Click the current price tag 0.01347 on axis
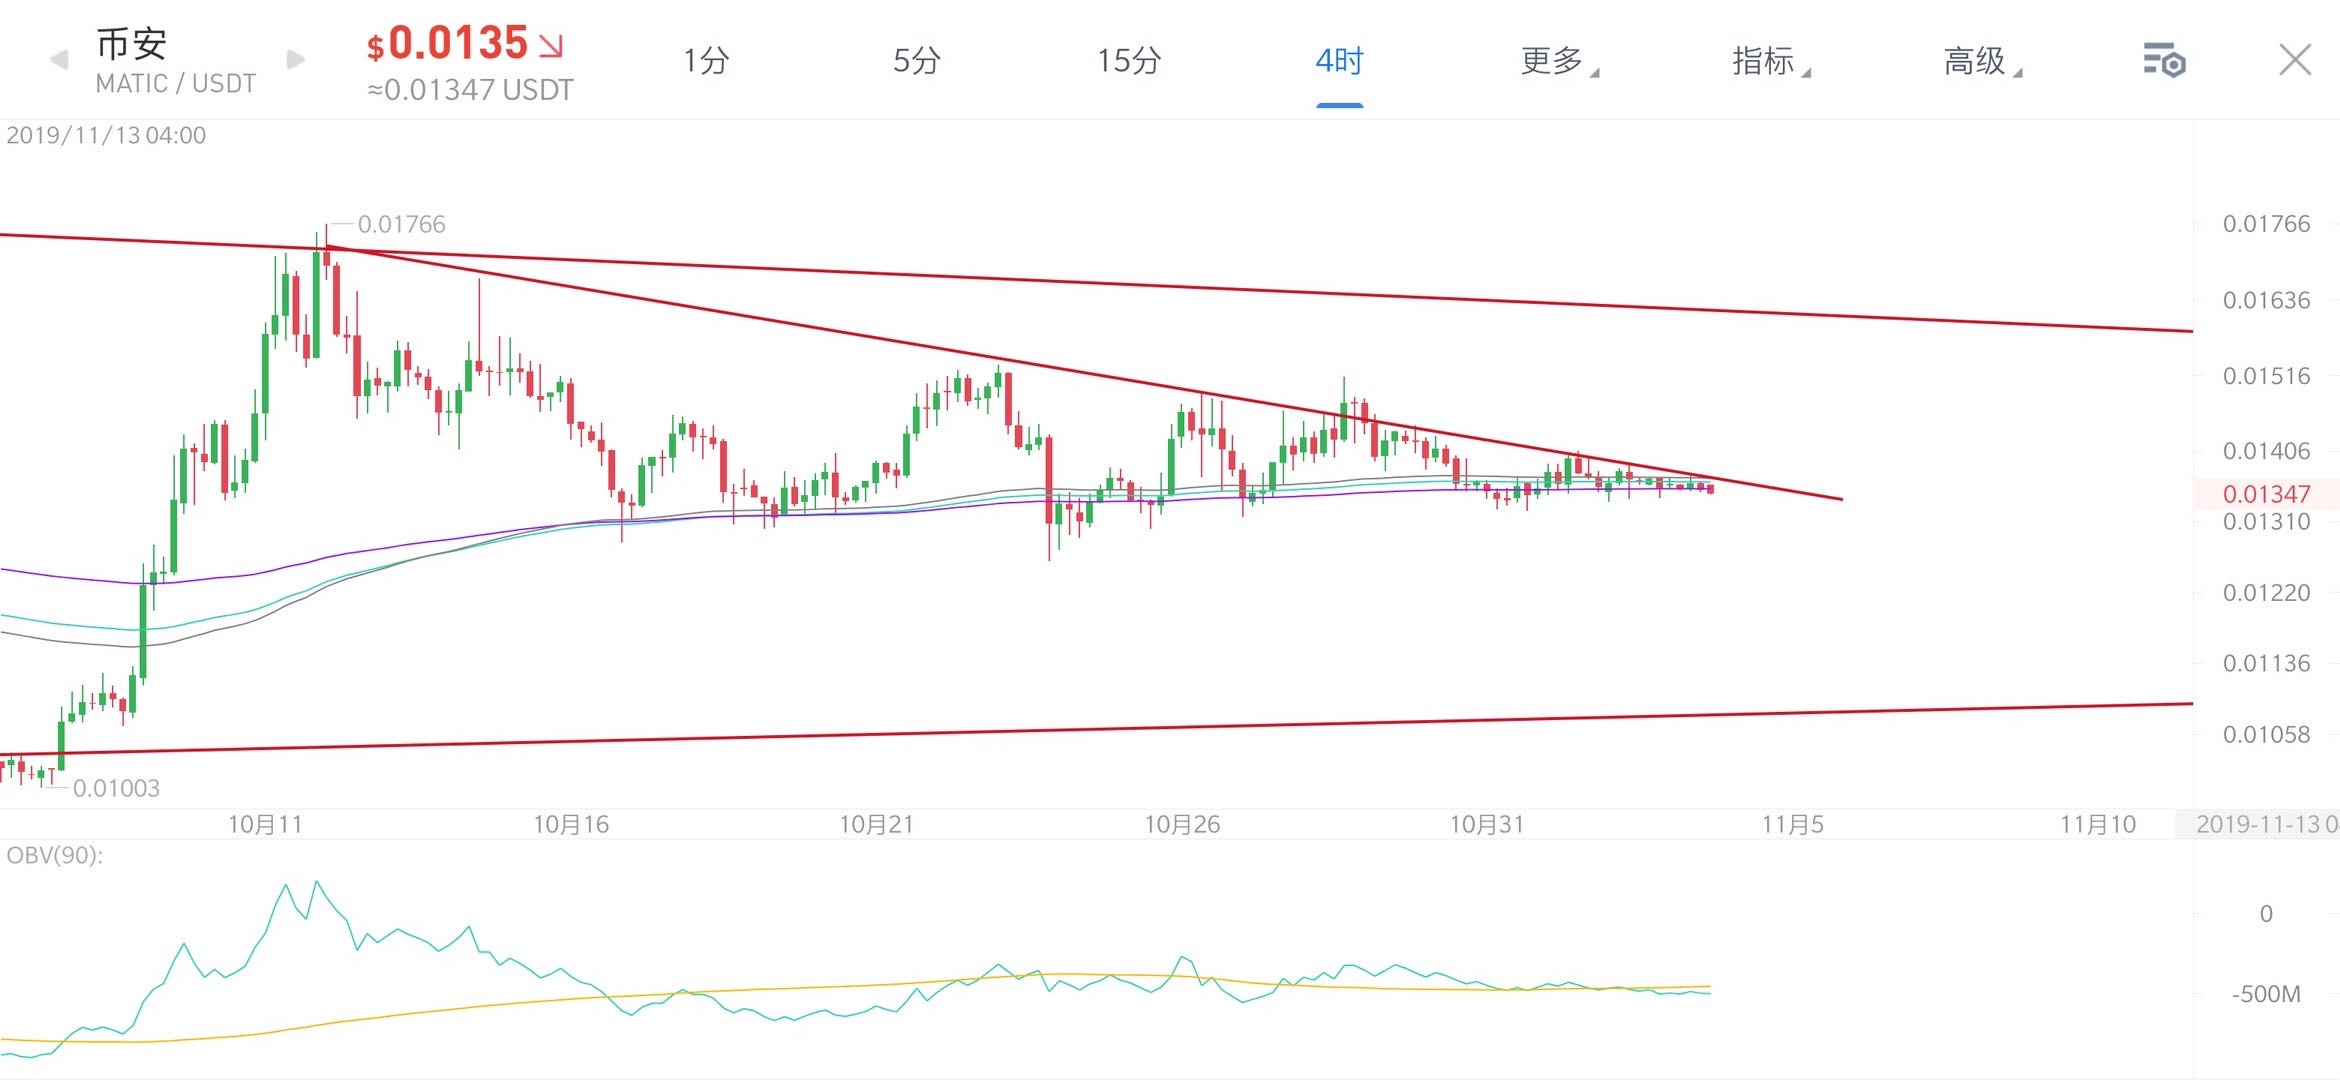2340x1080 pixels. point(2266,494)
